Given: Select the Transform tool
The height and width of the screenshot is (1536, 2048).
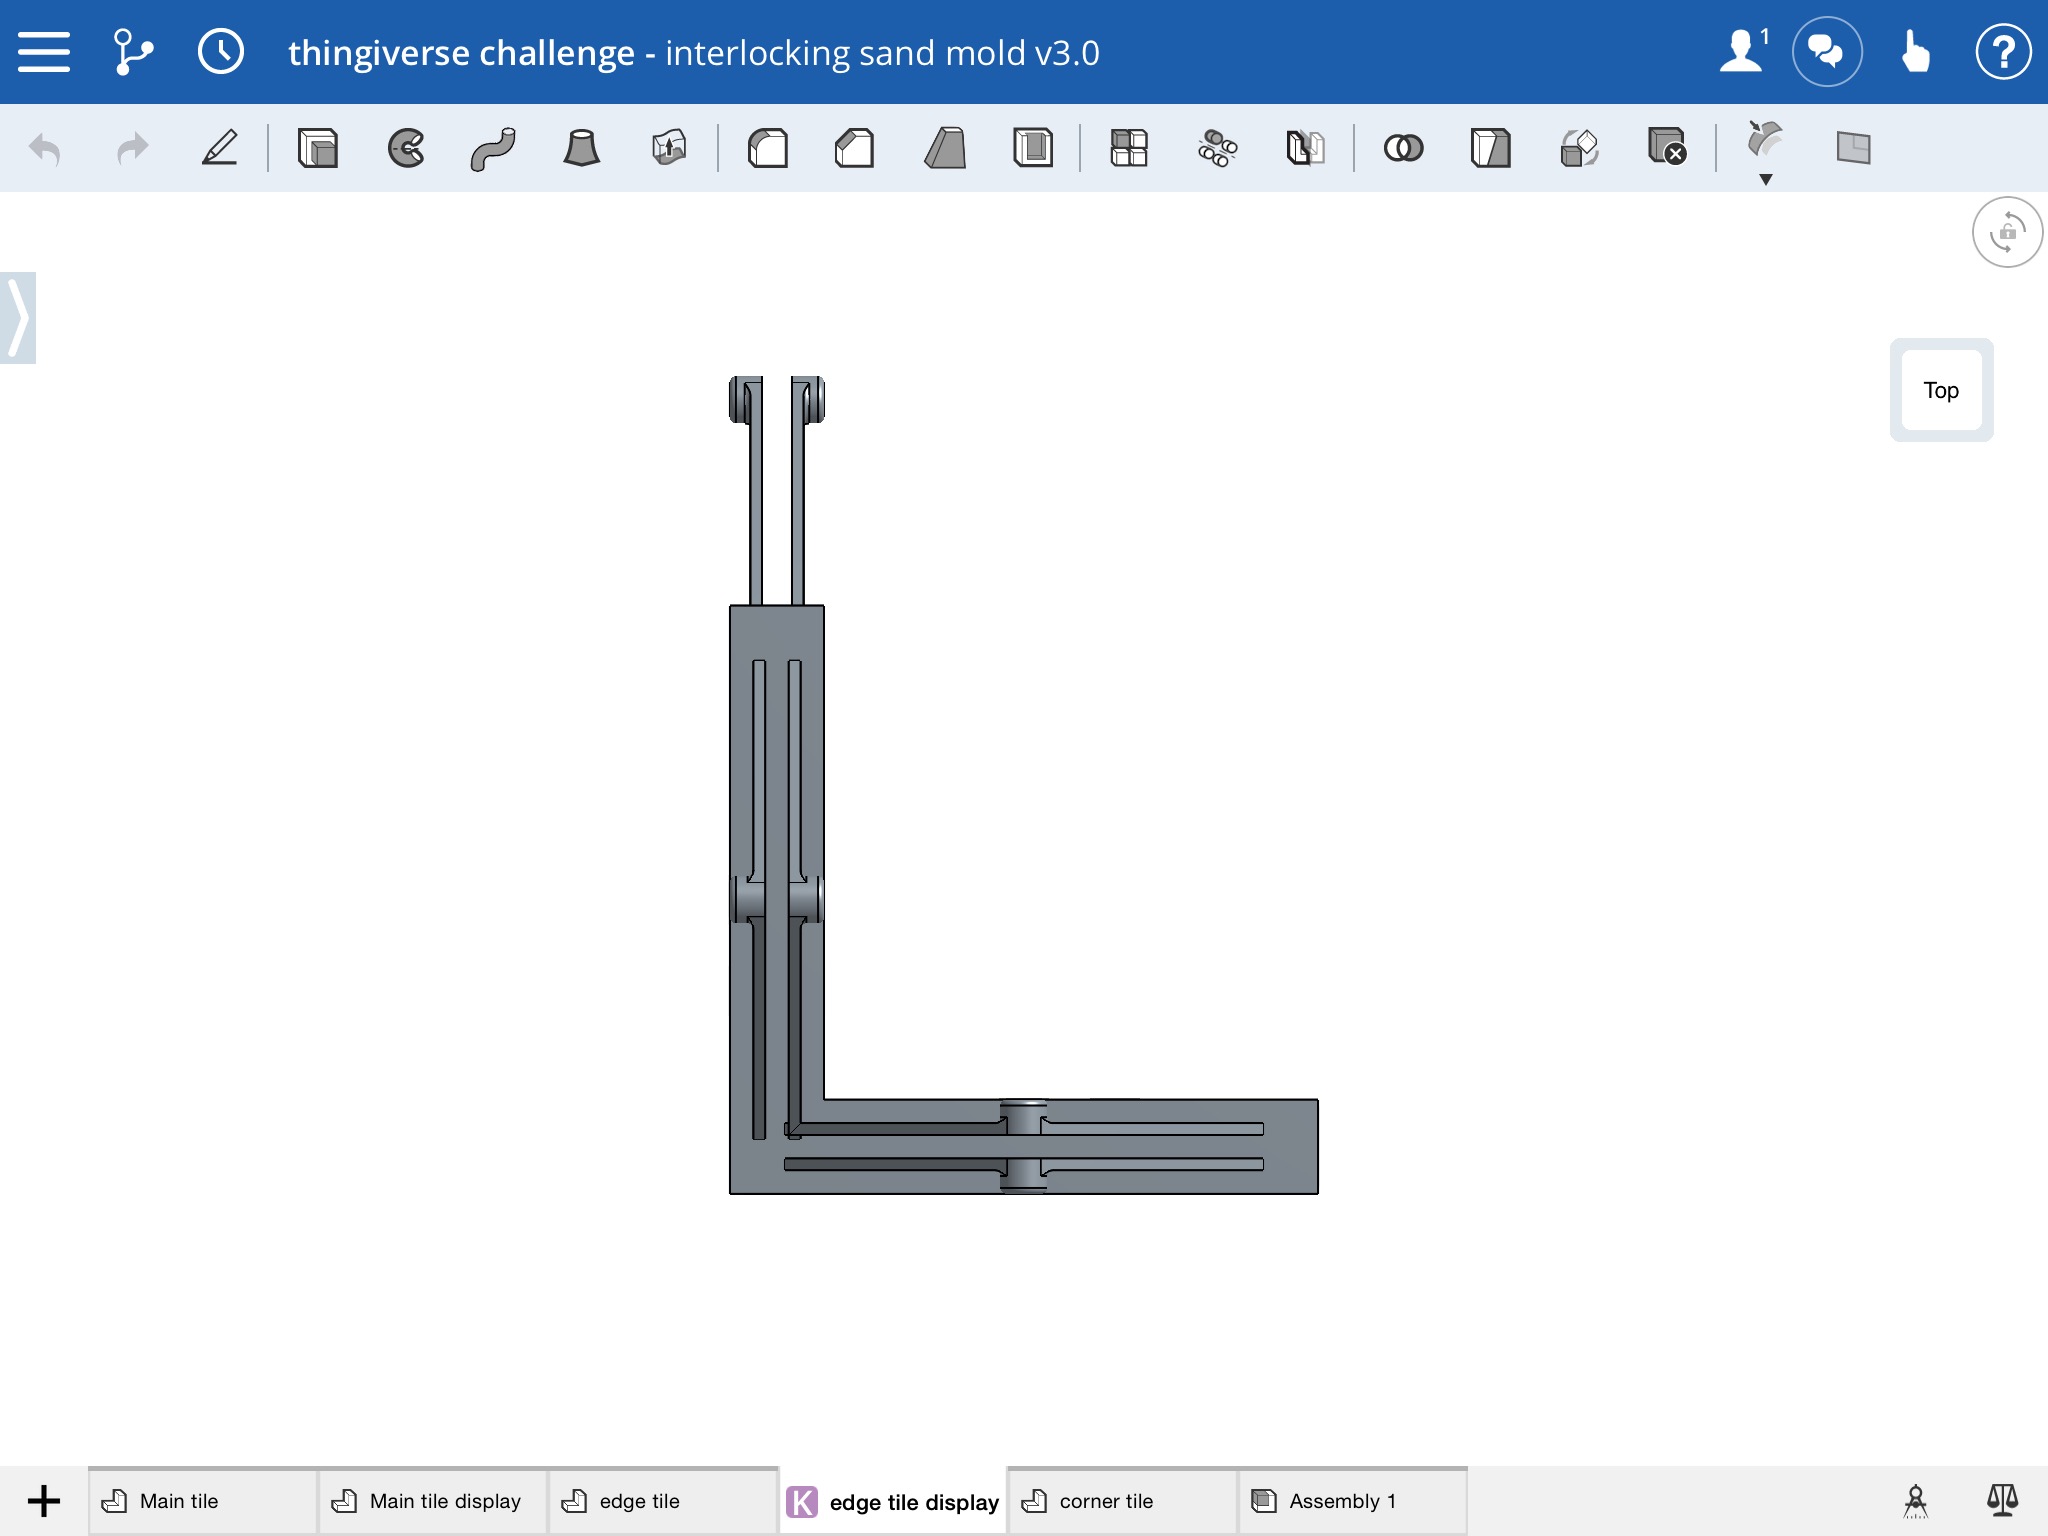Looking at the screenshot, I should point(1579,148).
